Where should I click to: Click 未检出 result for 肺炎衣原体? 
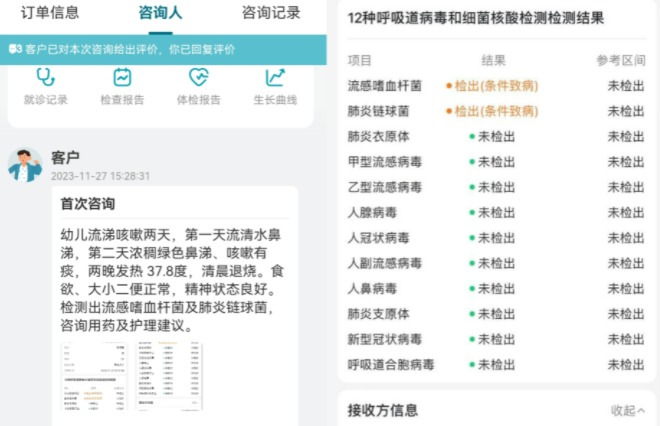point(492,136)
